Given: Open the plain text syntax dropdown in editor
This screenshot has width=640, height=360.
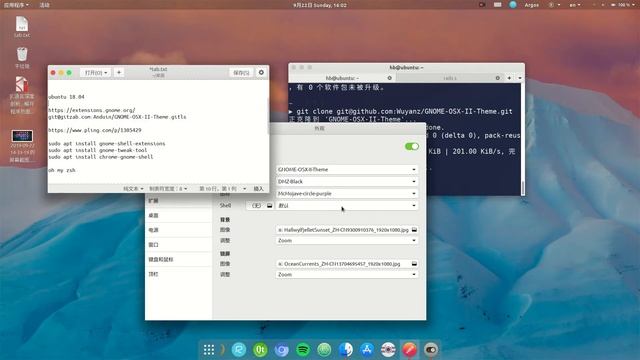Looking at the screenshot, I should (133, 189).
